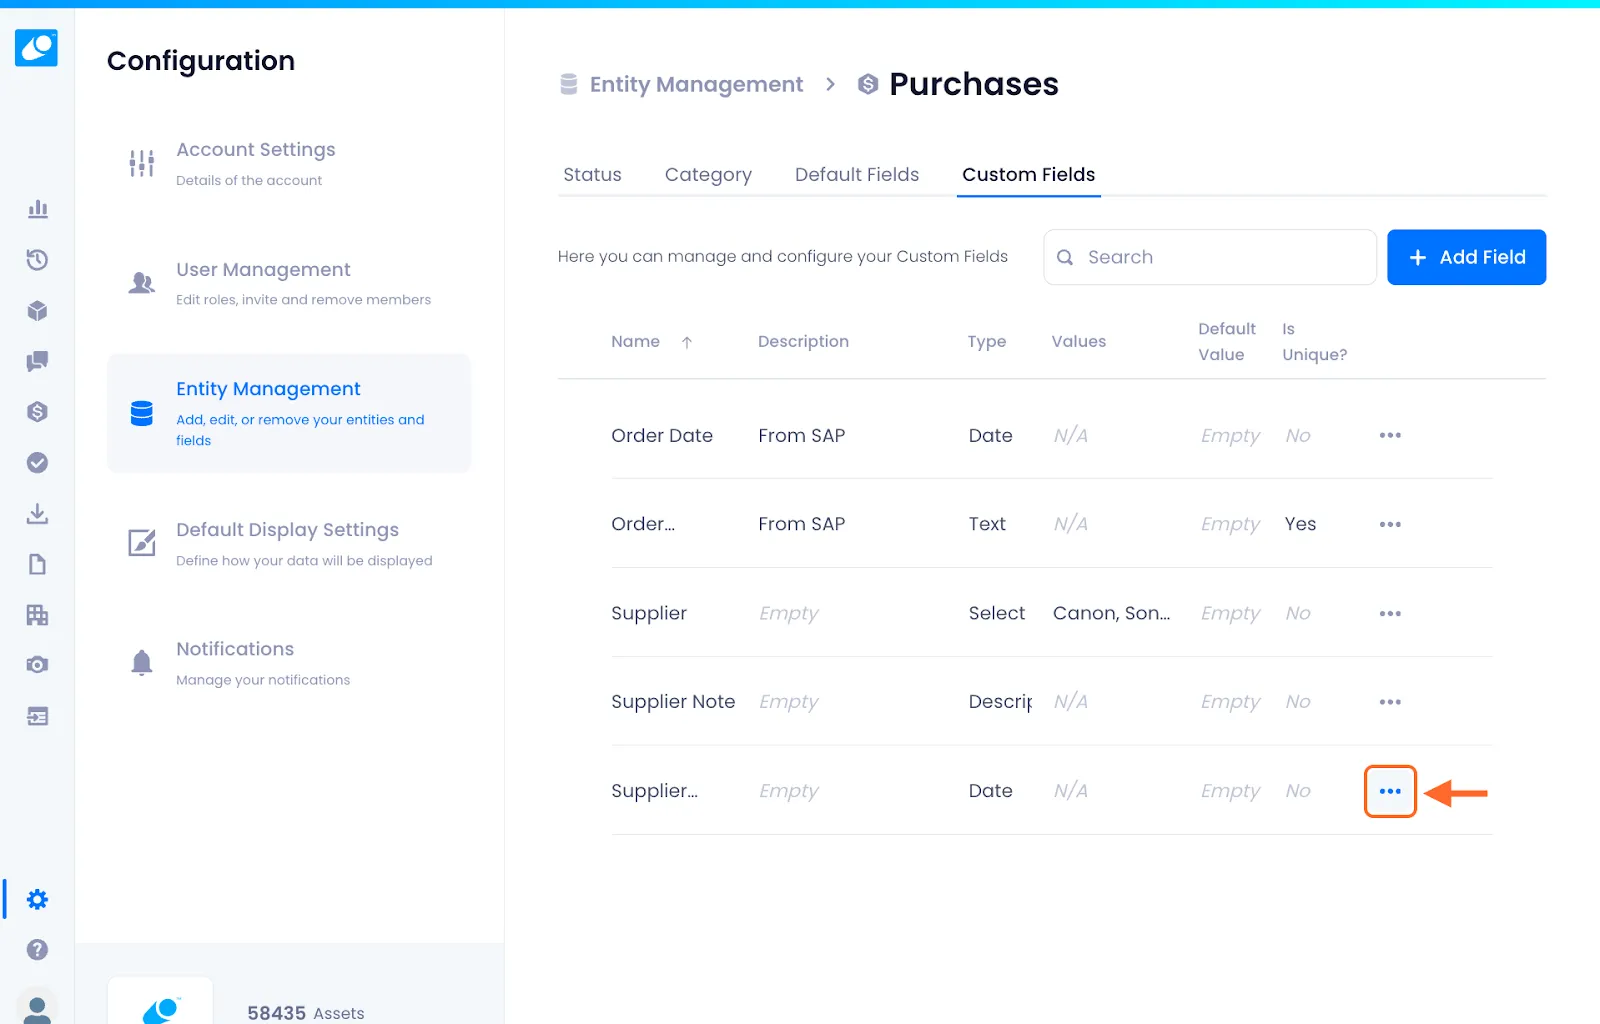Open the download icon in sidebar
The height and width of the screenshot is (1024, 1600).
pyautogui.click(x=38, y=513)
